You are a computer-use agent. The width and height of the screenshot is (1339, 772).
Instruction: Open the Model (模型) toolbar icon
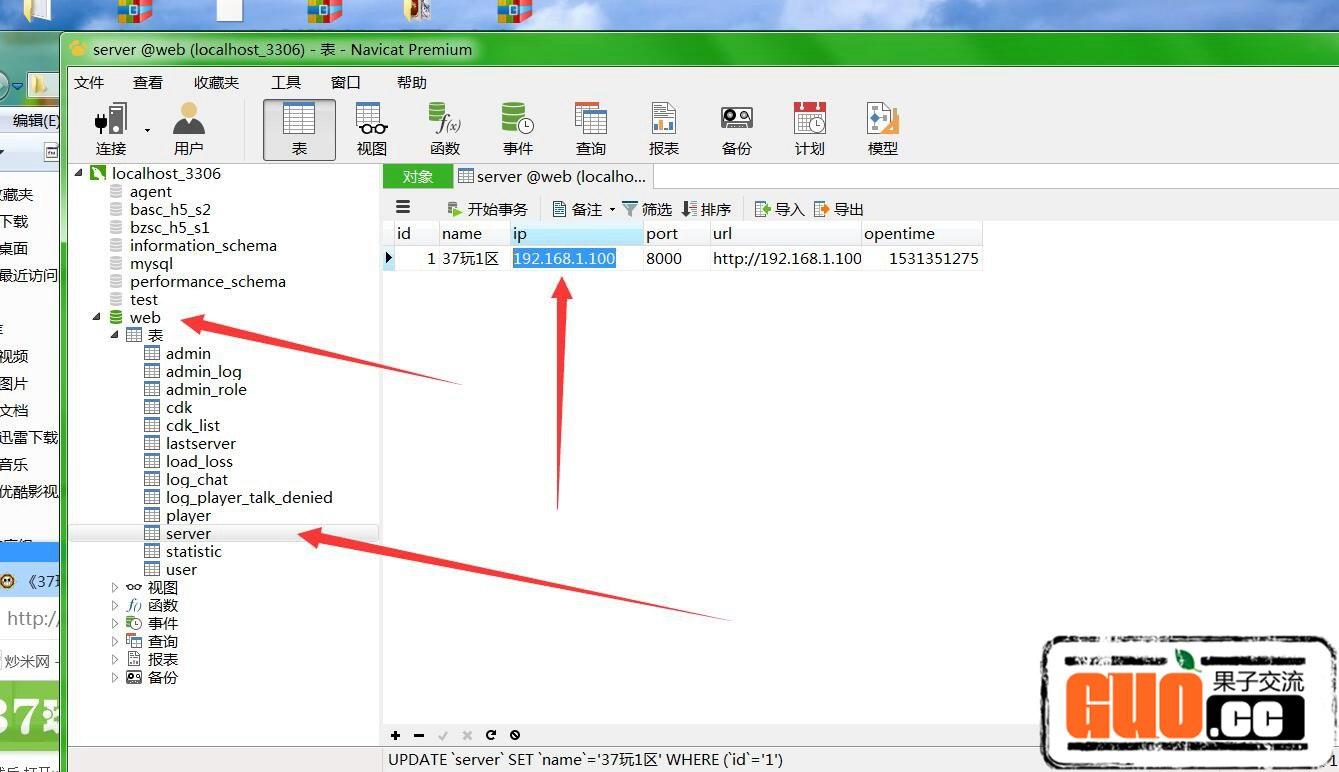pos(883,129)
